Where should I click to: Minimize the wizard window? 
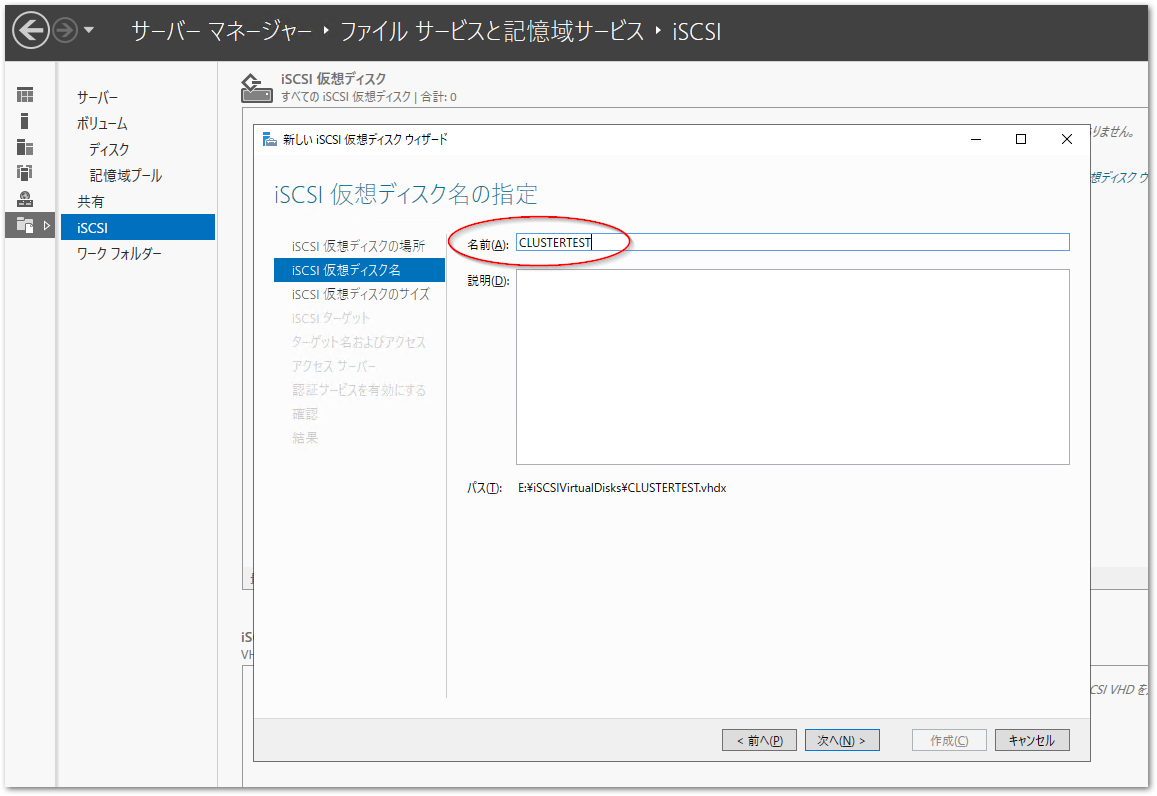pyautogui.click(x=975, y=139)
